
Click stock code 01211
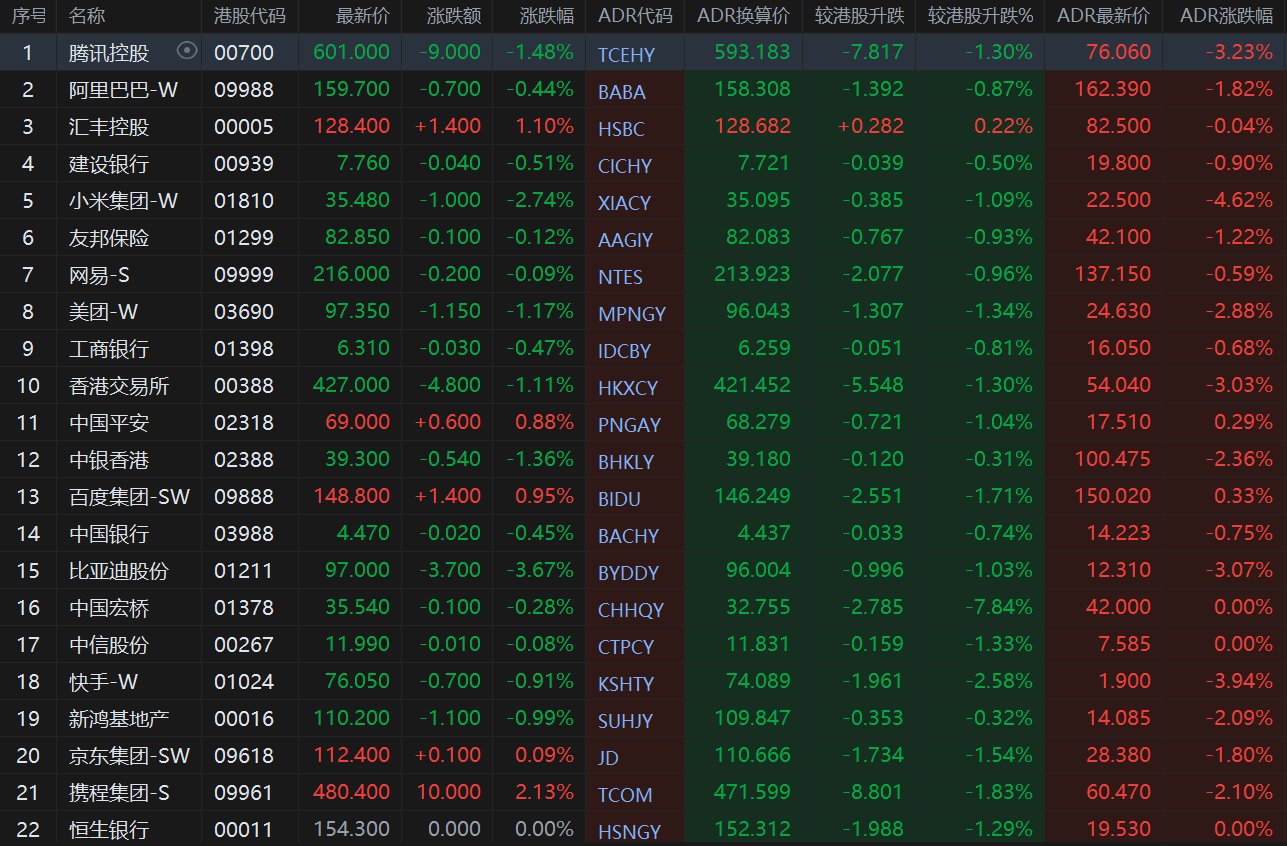244,571
